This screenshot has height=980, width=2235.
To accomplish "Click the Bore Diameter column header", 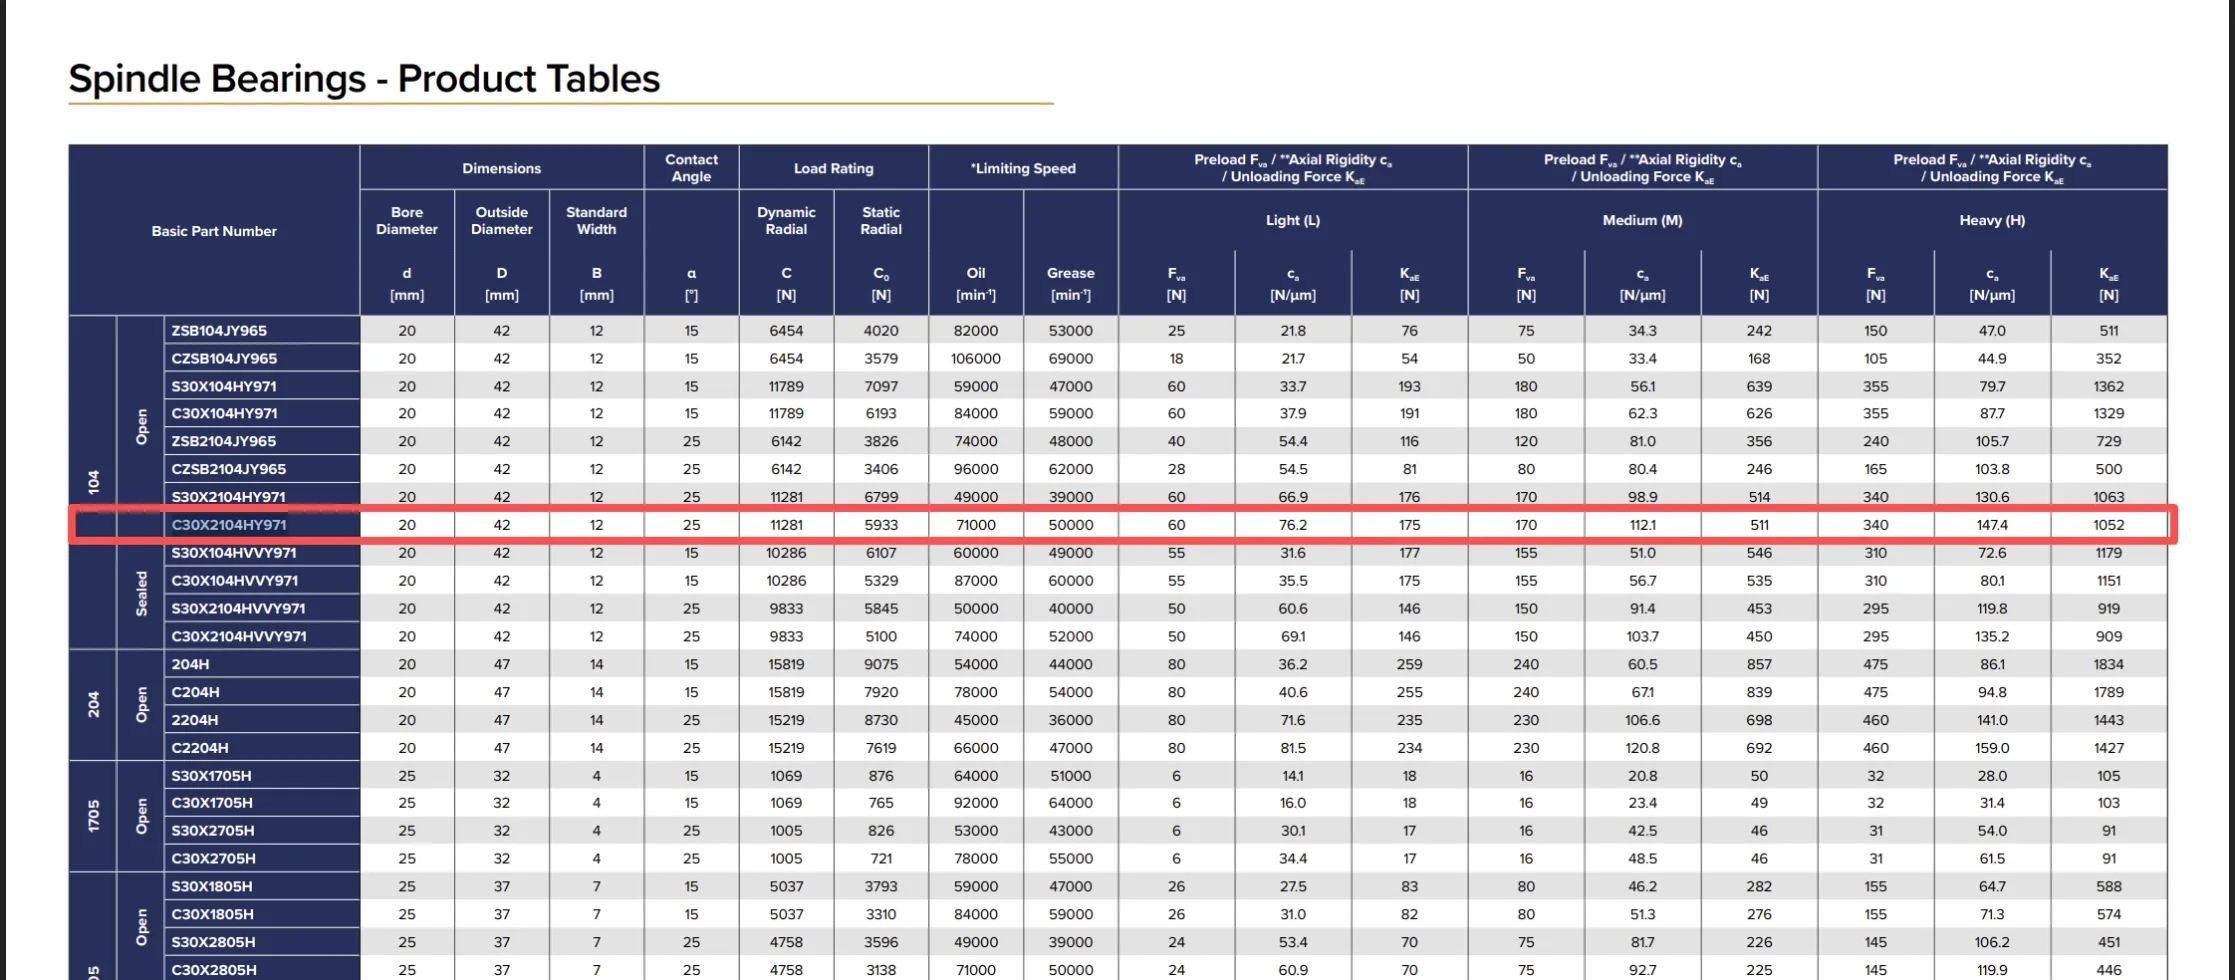I will (x=407, y=221).
